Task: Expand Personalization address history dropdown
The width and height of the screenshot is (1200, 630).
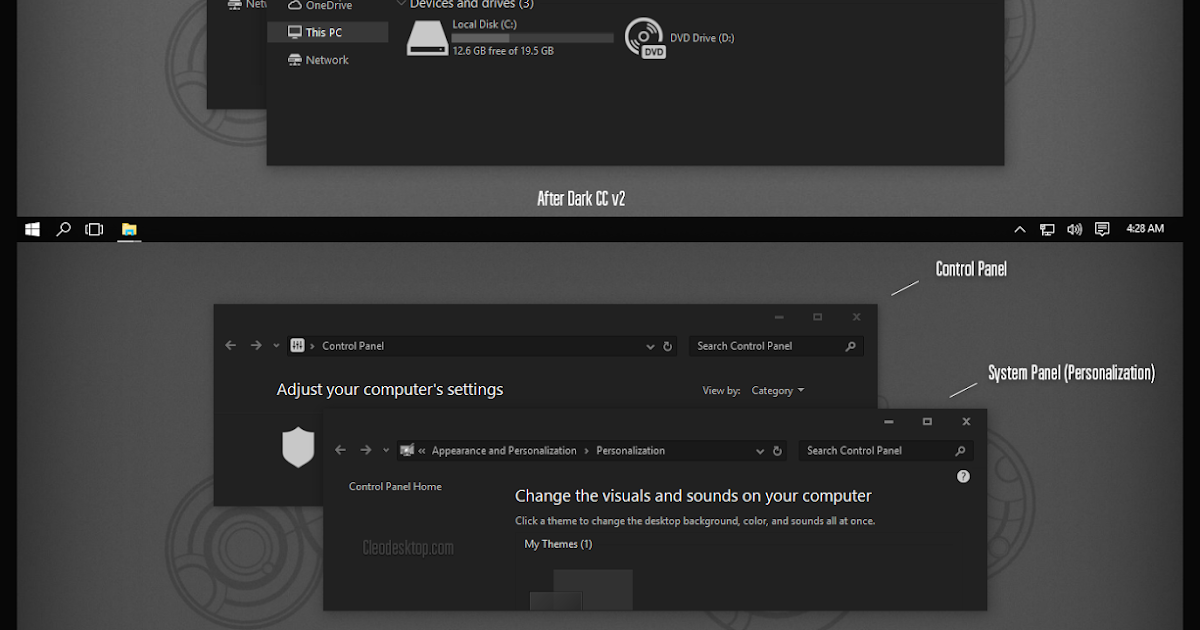Action: coord(760,452)
